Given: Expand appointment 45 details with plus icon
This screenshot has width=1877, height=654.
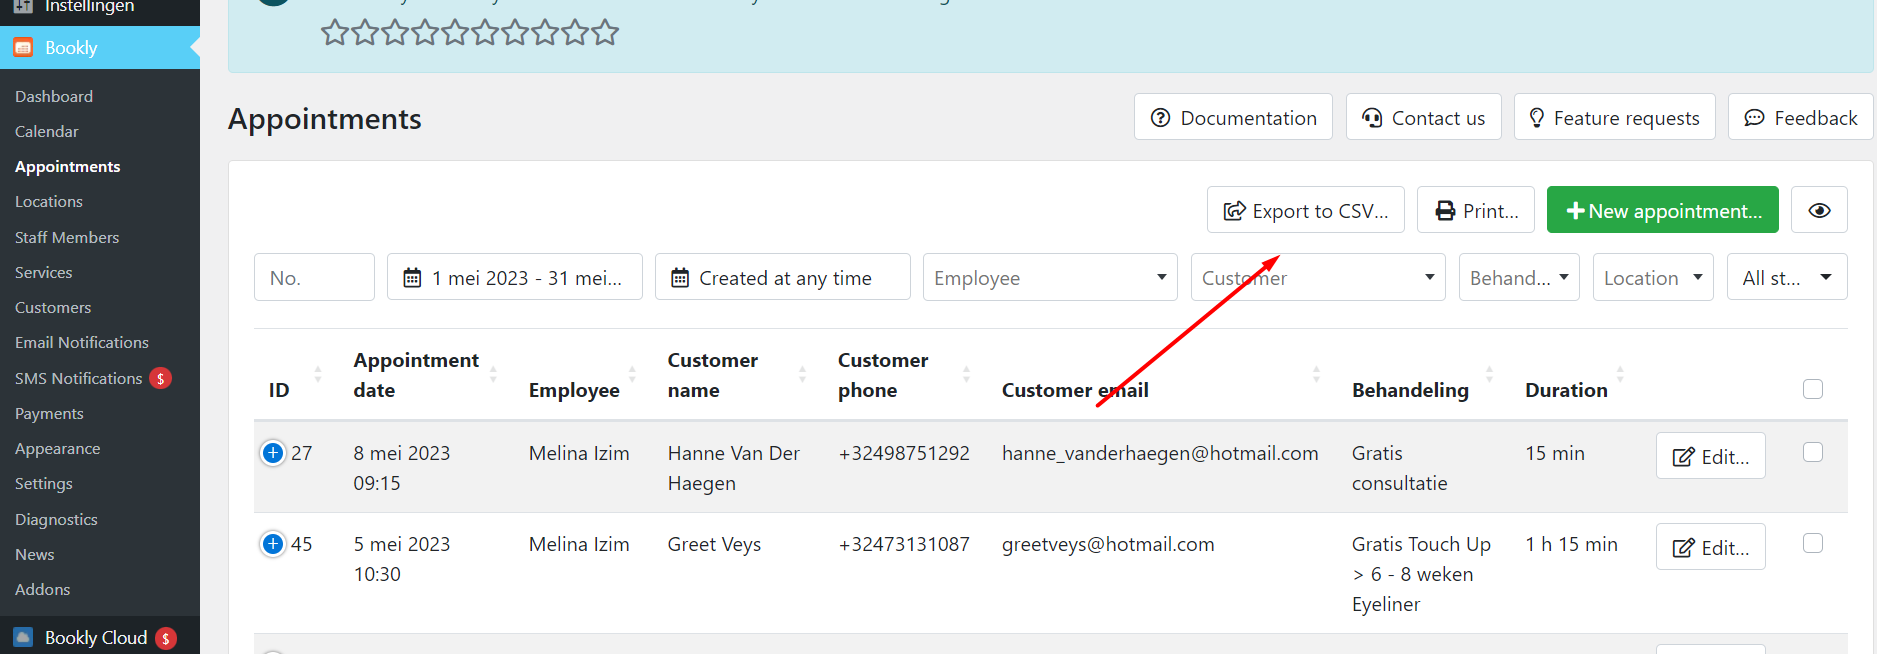Looking at the screenshot, I should point(272,544).
